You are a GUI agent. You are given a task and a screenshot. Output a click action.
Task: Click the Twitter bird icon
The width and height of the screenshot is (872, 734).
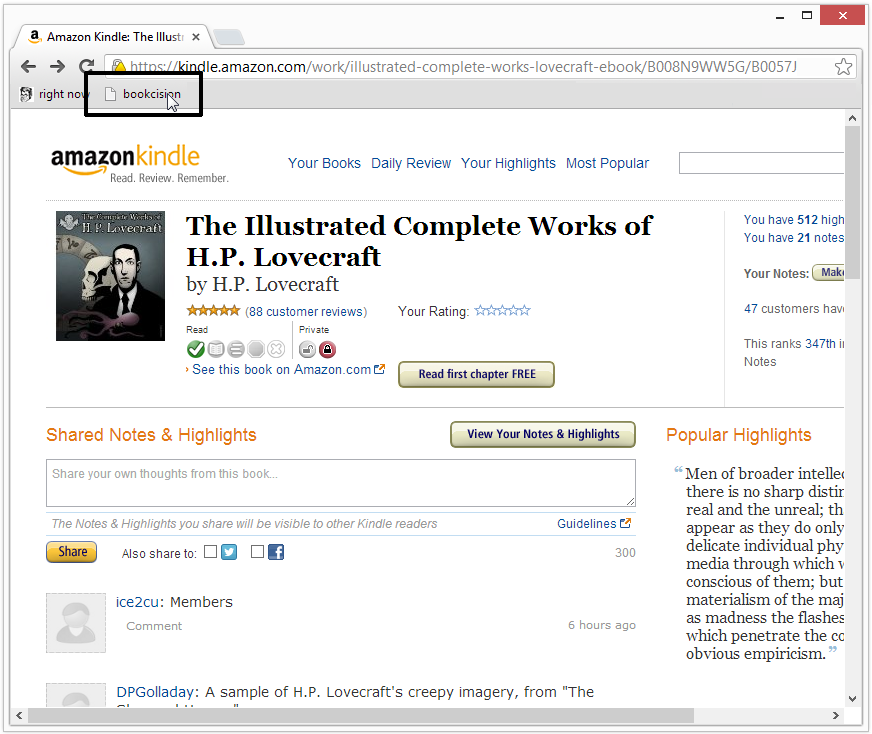(229, 552)
